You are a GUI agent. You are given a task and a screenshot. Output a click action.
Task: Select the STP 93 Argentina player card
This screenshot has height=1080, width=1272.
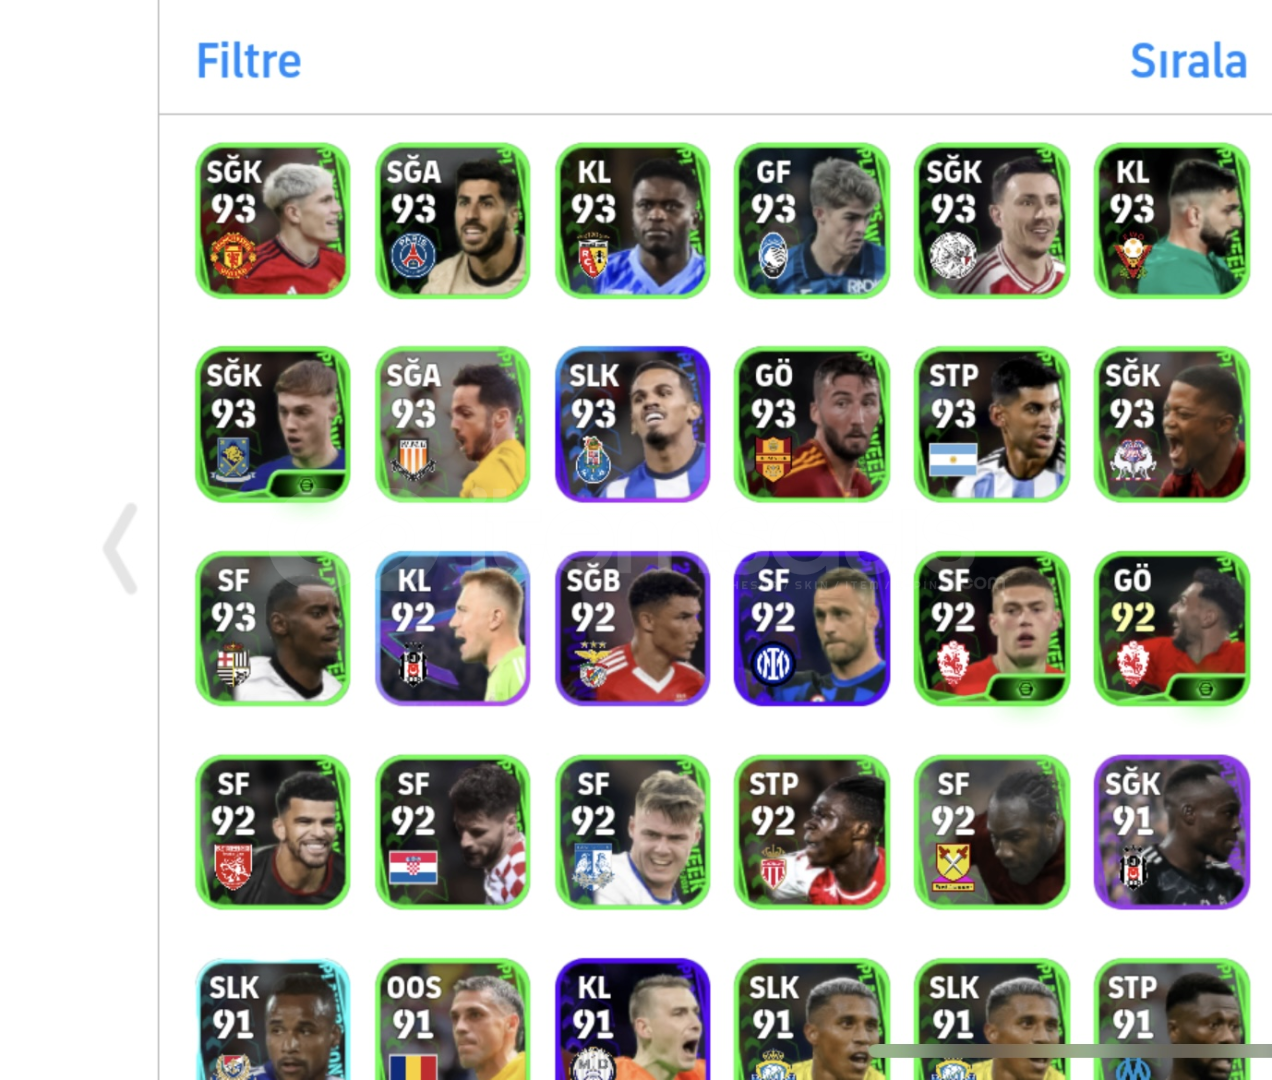pos(992,424)
